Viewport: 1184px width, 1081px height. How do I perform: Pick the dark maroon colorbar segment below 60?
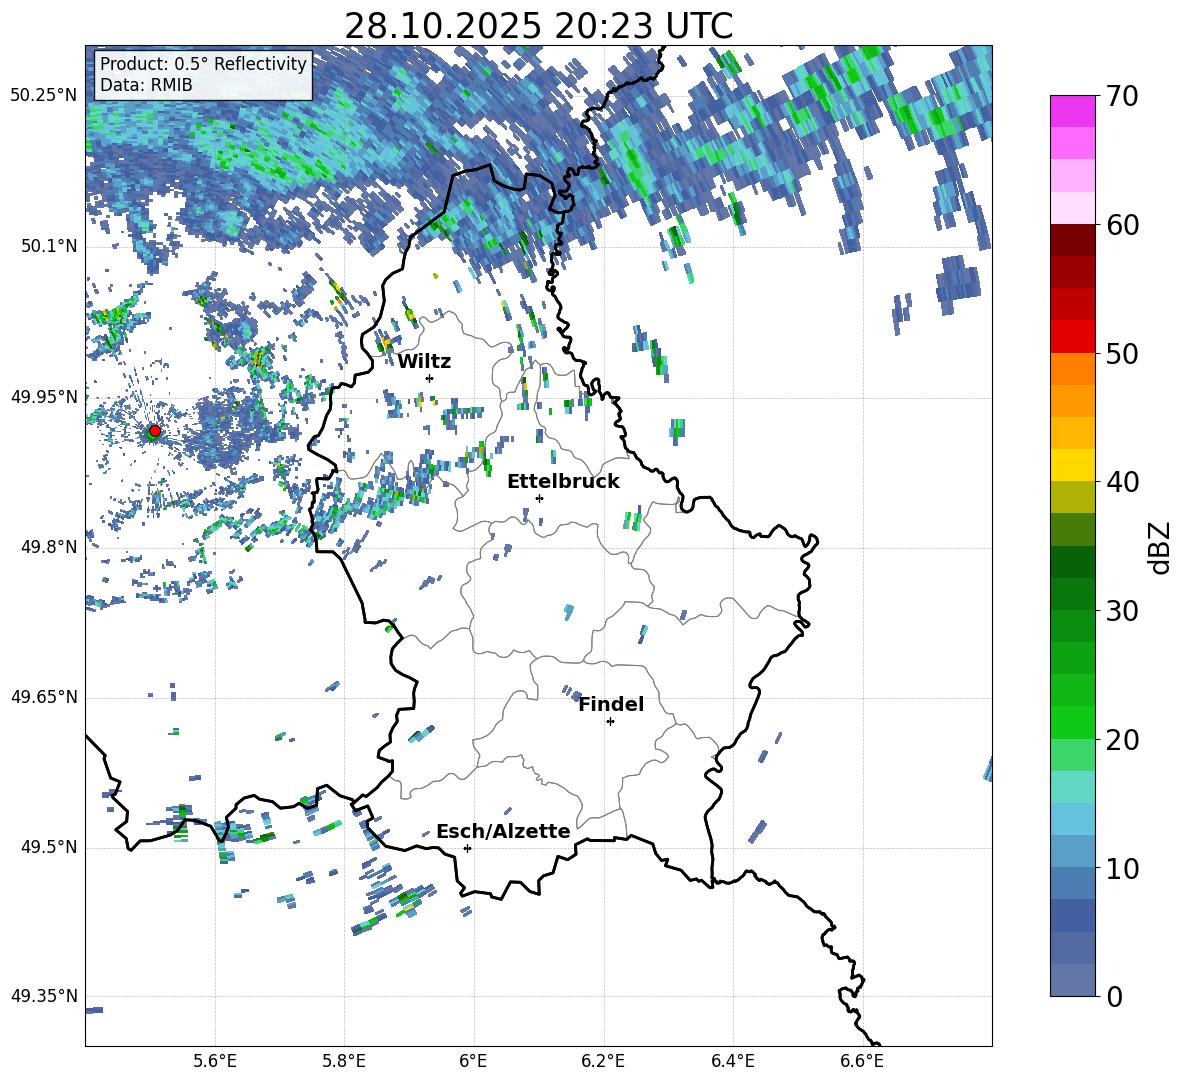[1072, 241]
